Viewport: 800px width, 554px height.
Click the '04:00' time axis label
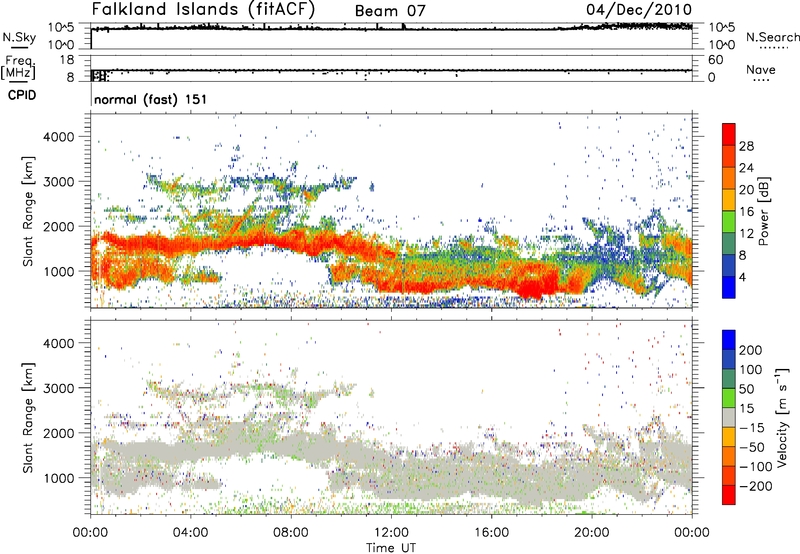(x=190, y=533)
